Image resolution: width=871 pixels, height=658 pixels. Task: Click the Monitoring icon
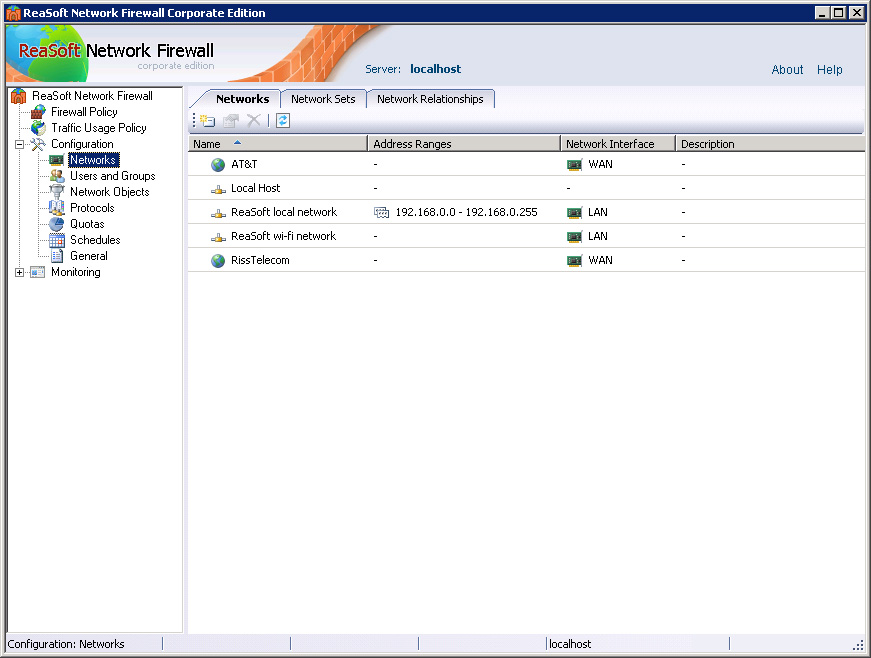coord(38,272)
